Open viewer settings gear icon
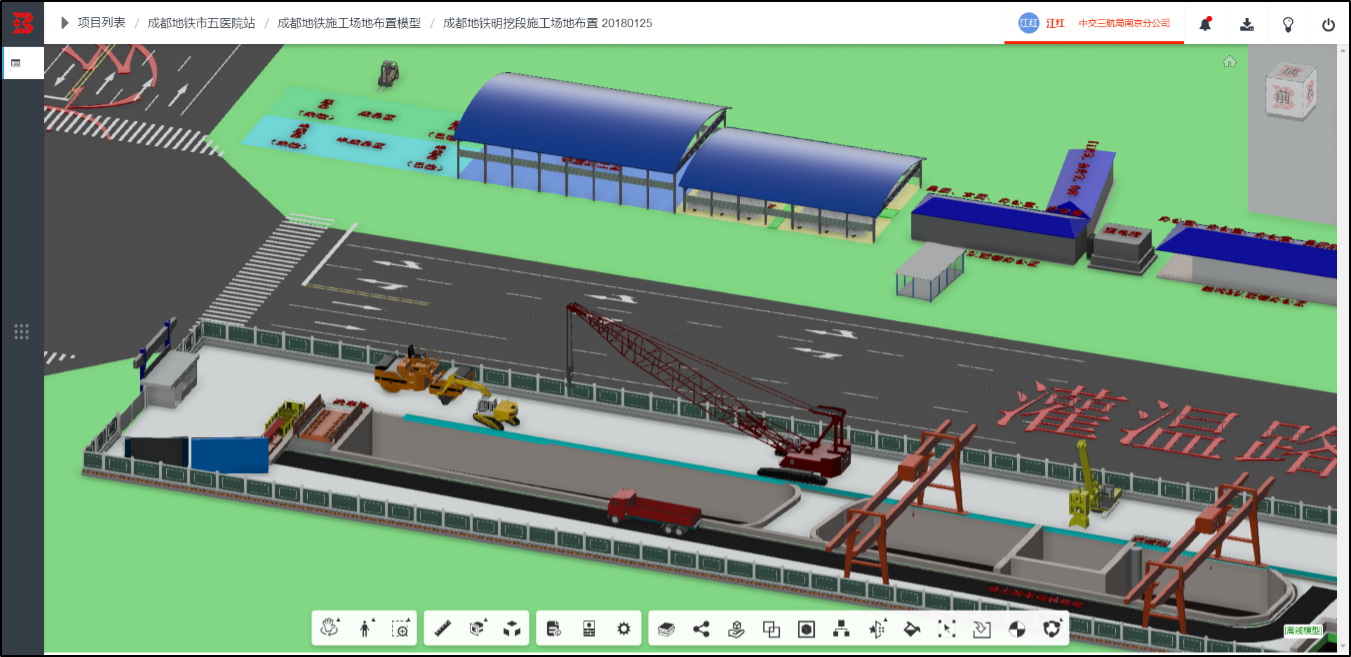 (x=624, y=628)
